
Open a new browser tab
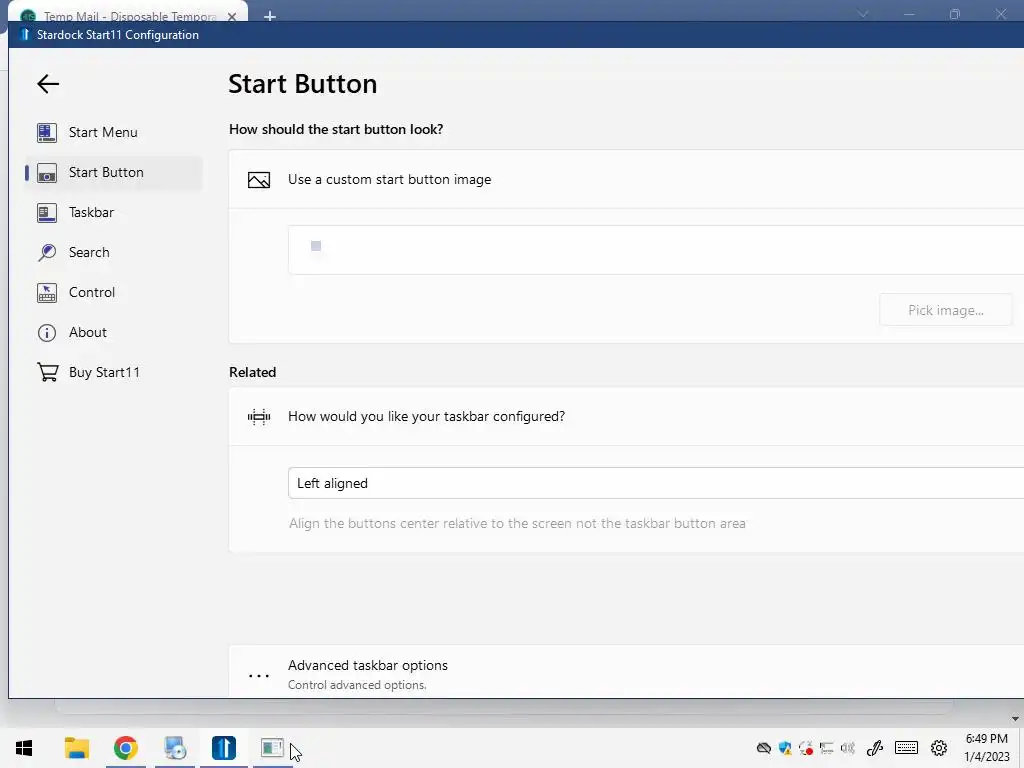pos(270,16)
